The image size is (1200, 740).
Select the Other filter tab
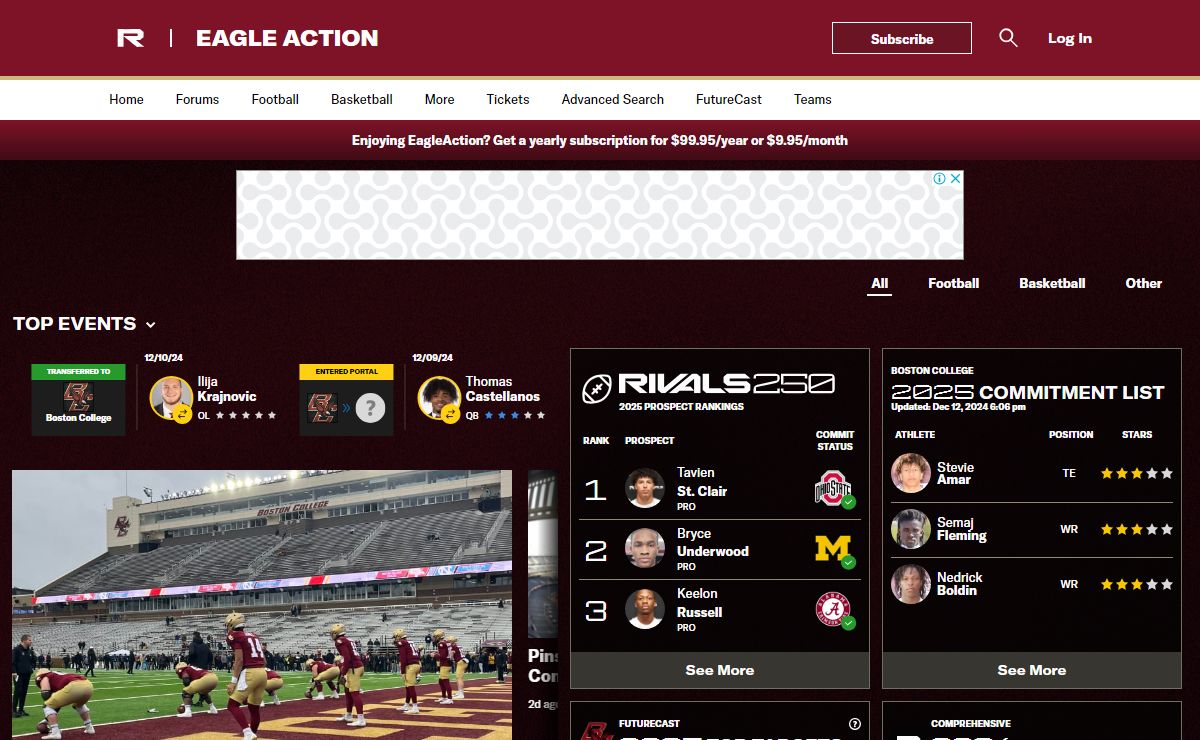point(1143,283)
